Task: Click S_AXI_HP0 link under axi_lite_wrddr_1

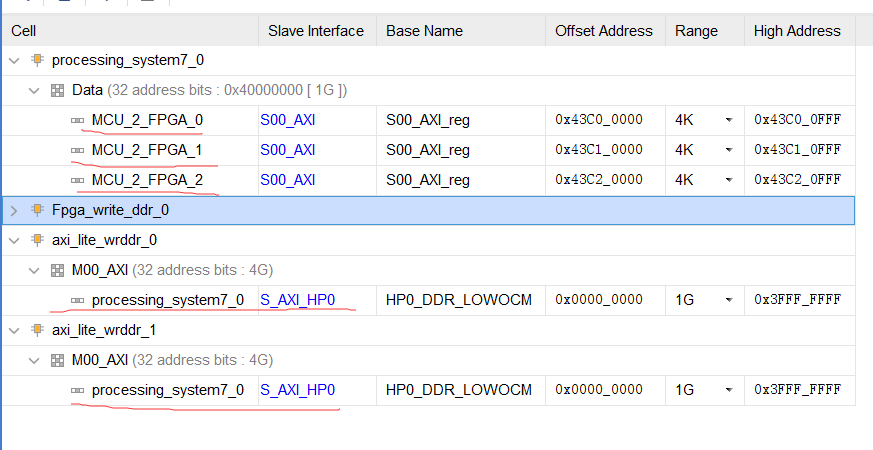Action: click(x=298, y=390)
